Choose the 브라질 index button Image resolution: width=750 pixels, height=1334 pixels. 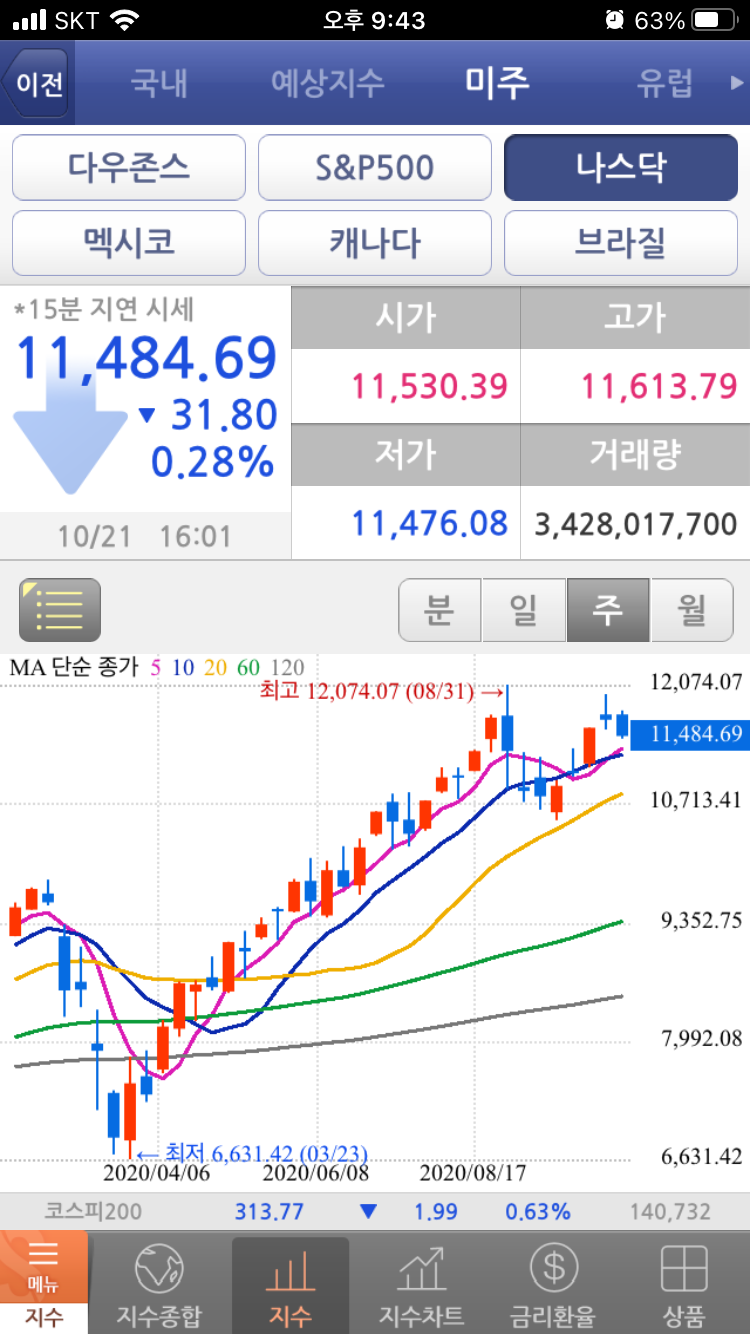pos(621,243)
